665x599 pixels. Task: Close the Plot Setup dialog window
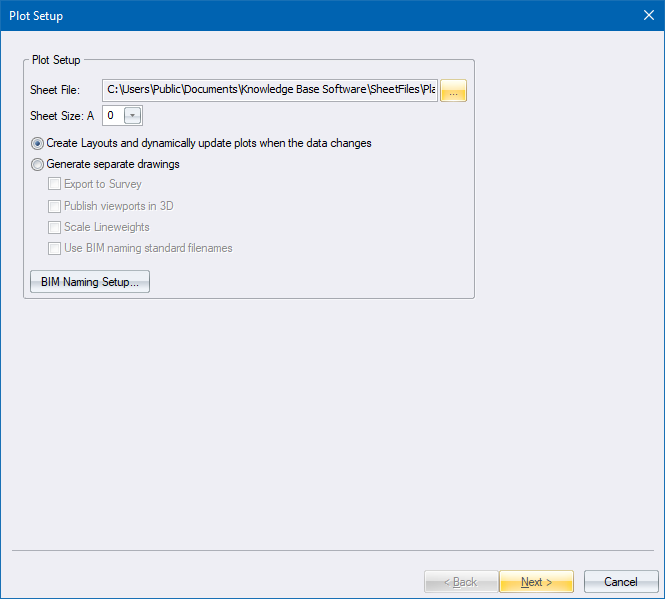coord(647,15)
